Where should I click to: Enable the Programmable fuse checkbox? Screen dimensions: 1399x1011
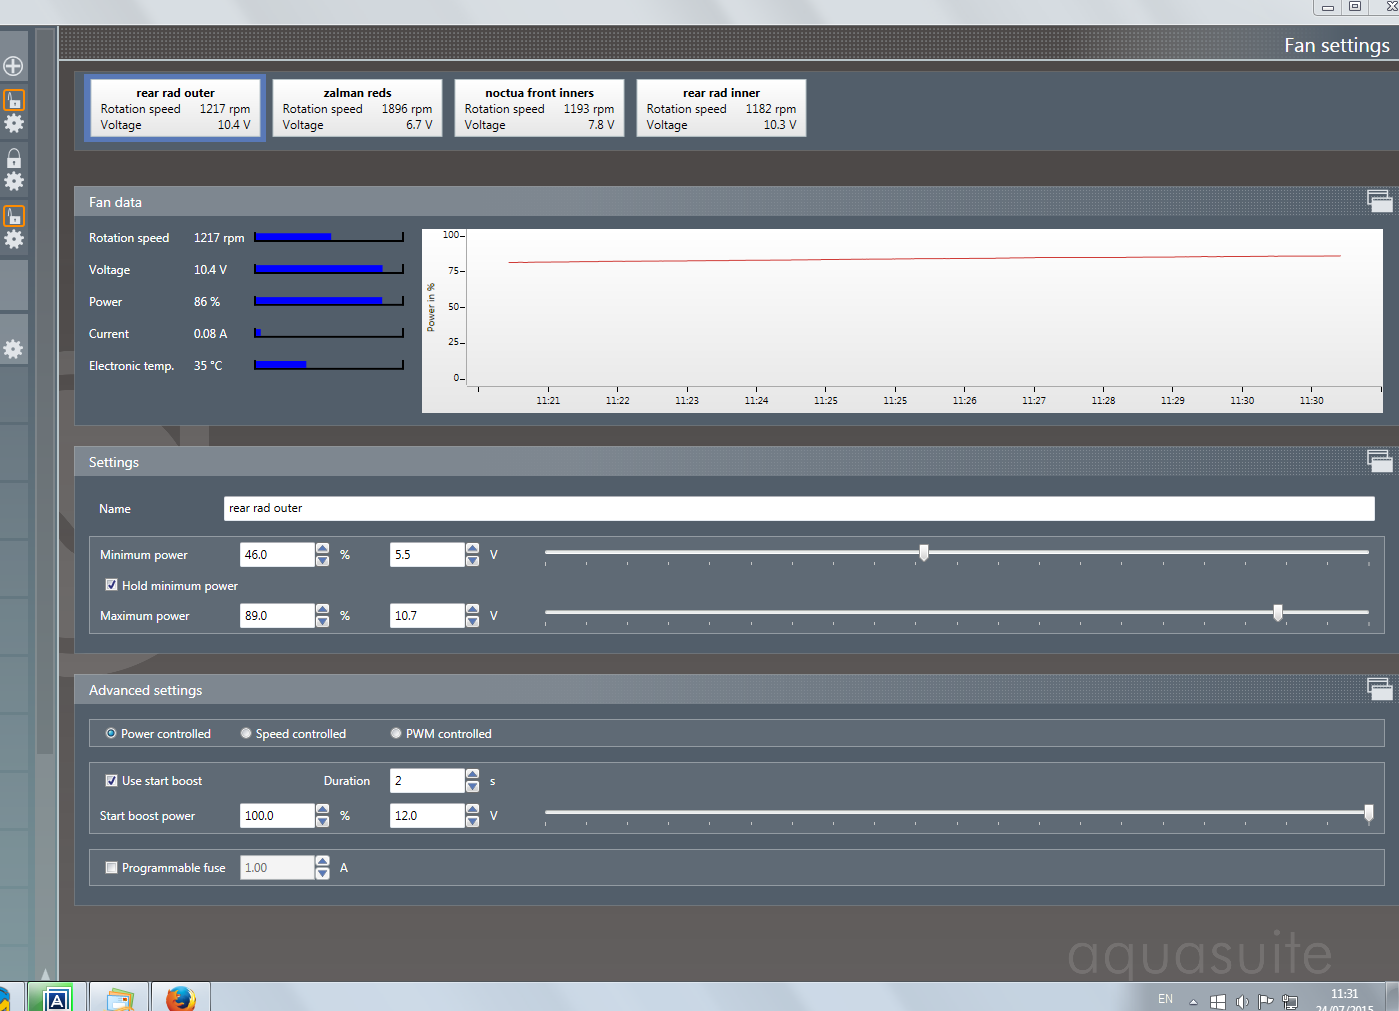pyautogui.click(x=111, y=867)
